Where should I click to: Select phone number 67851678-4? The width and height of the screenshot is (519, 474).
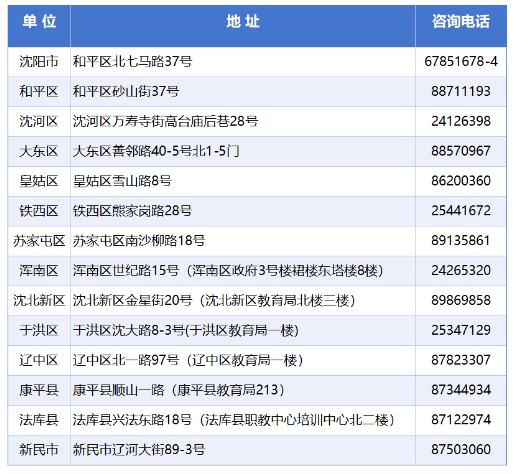pos(461,61)
